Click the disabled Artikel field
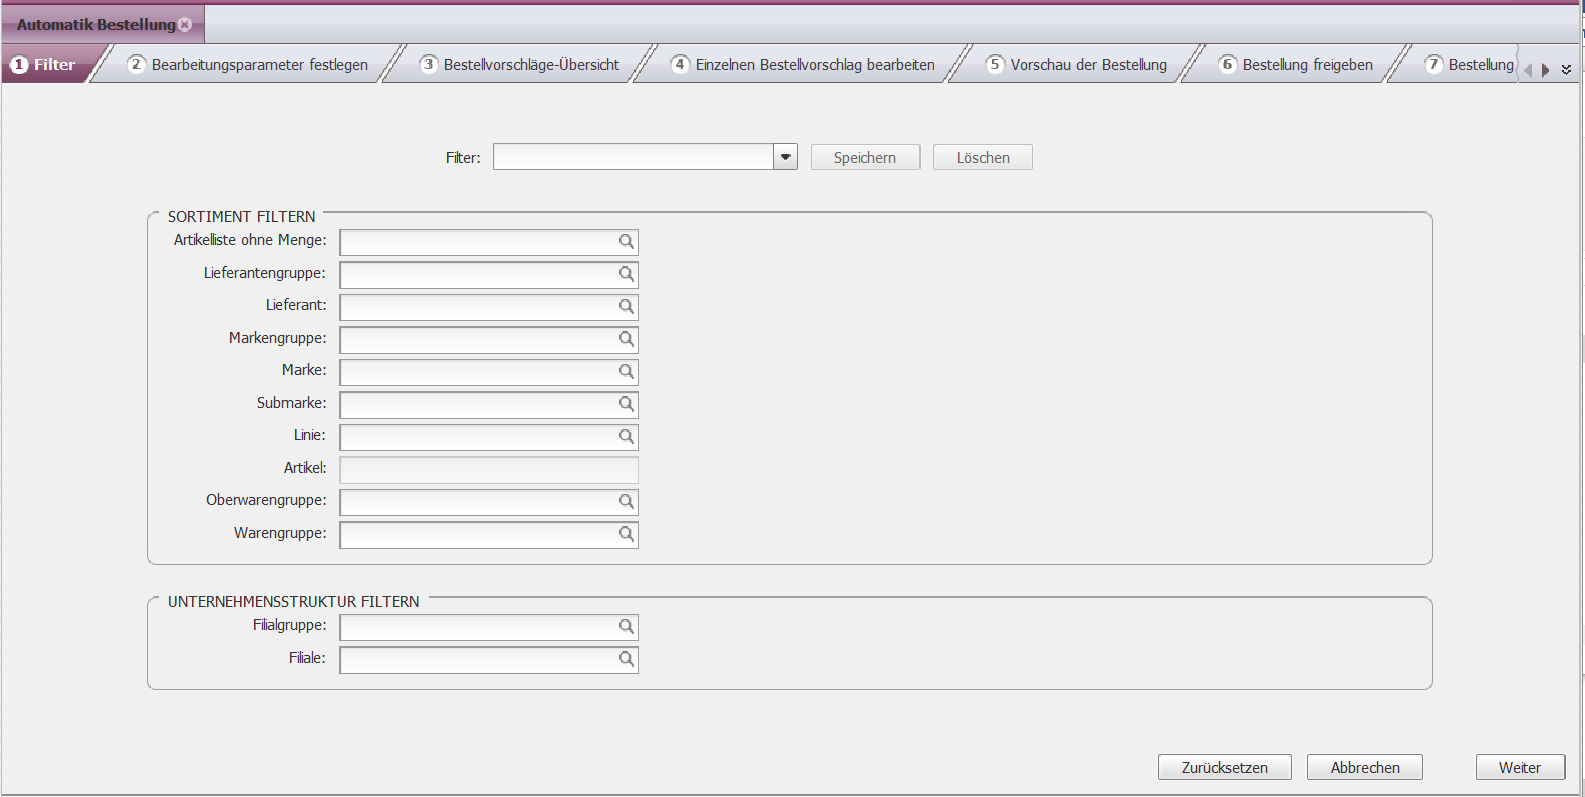The width and height of the screenshot is (1585, 797). click(x=489, y=469)
